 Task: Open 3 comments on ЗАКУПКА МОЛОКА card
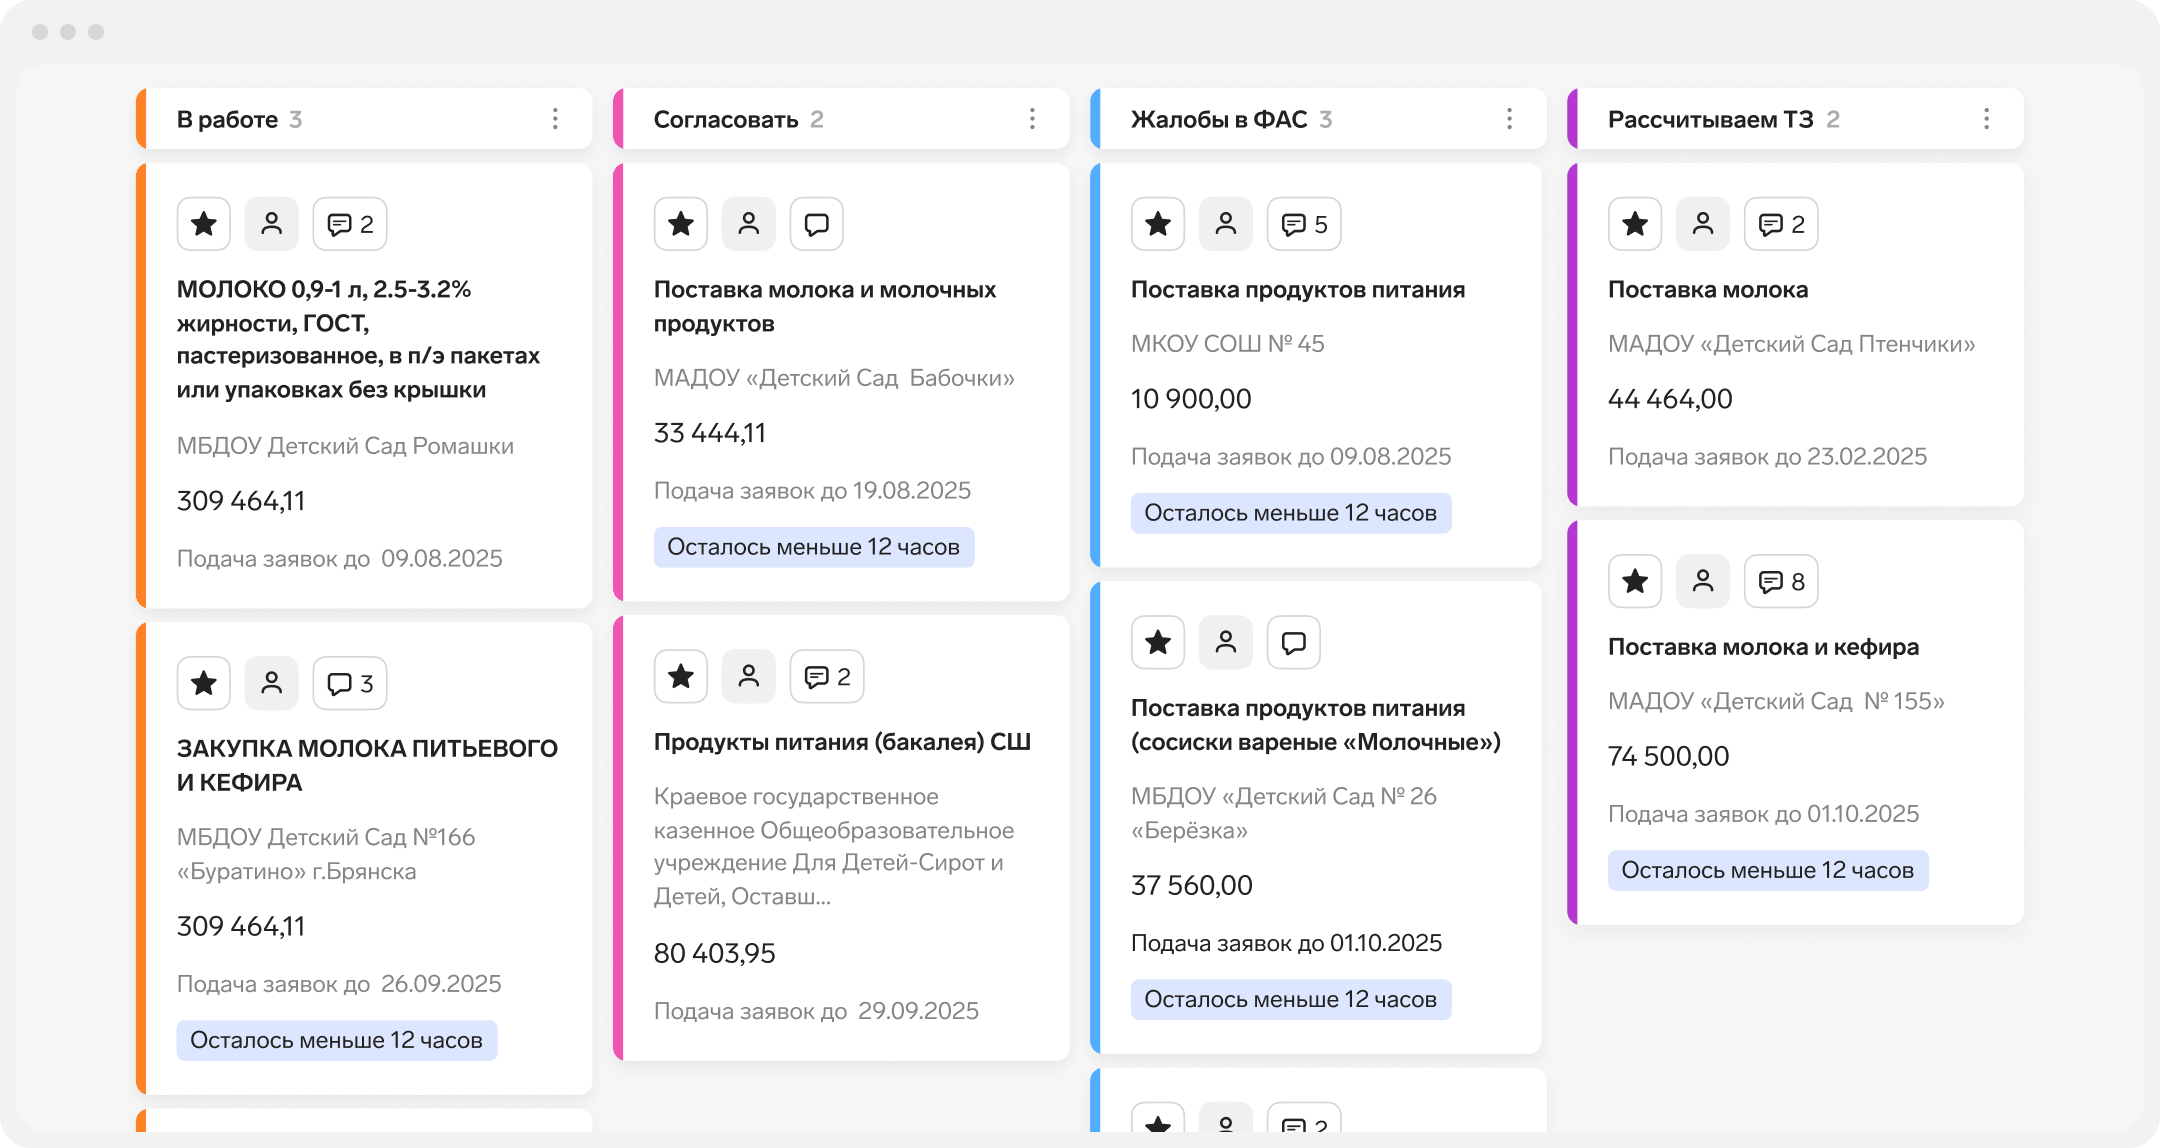click(350, 683)
